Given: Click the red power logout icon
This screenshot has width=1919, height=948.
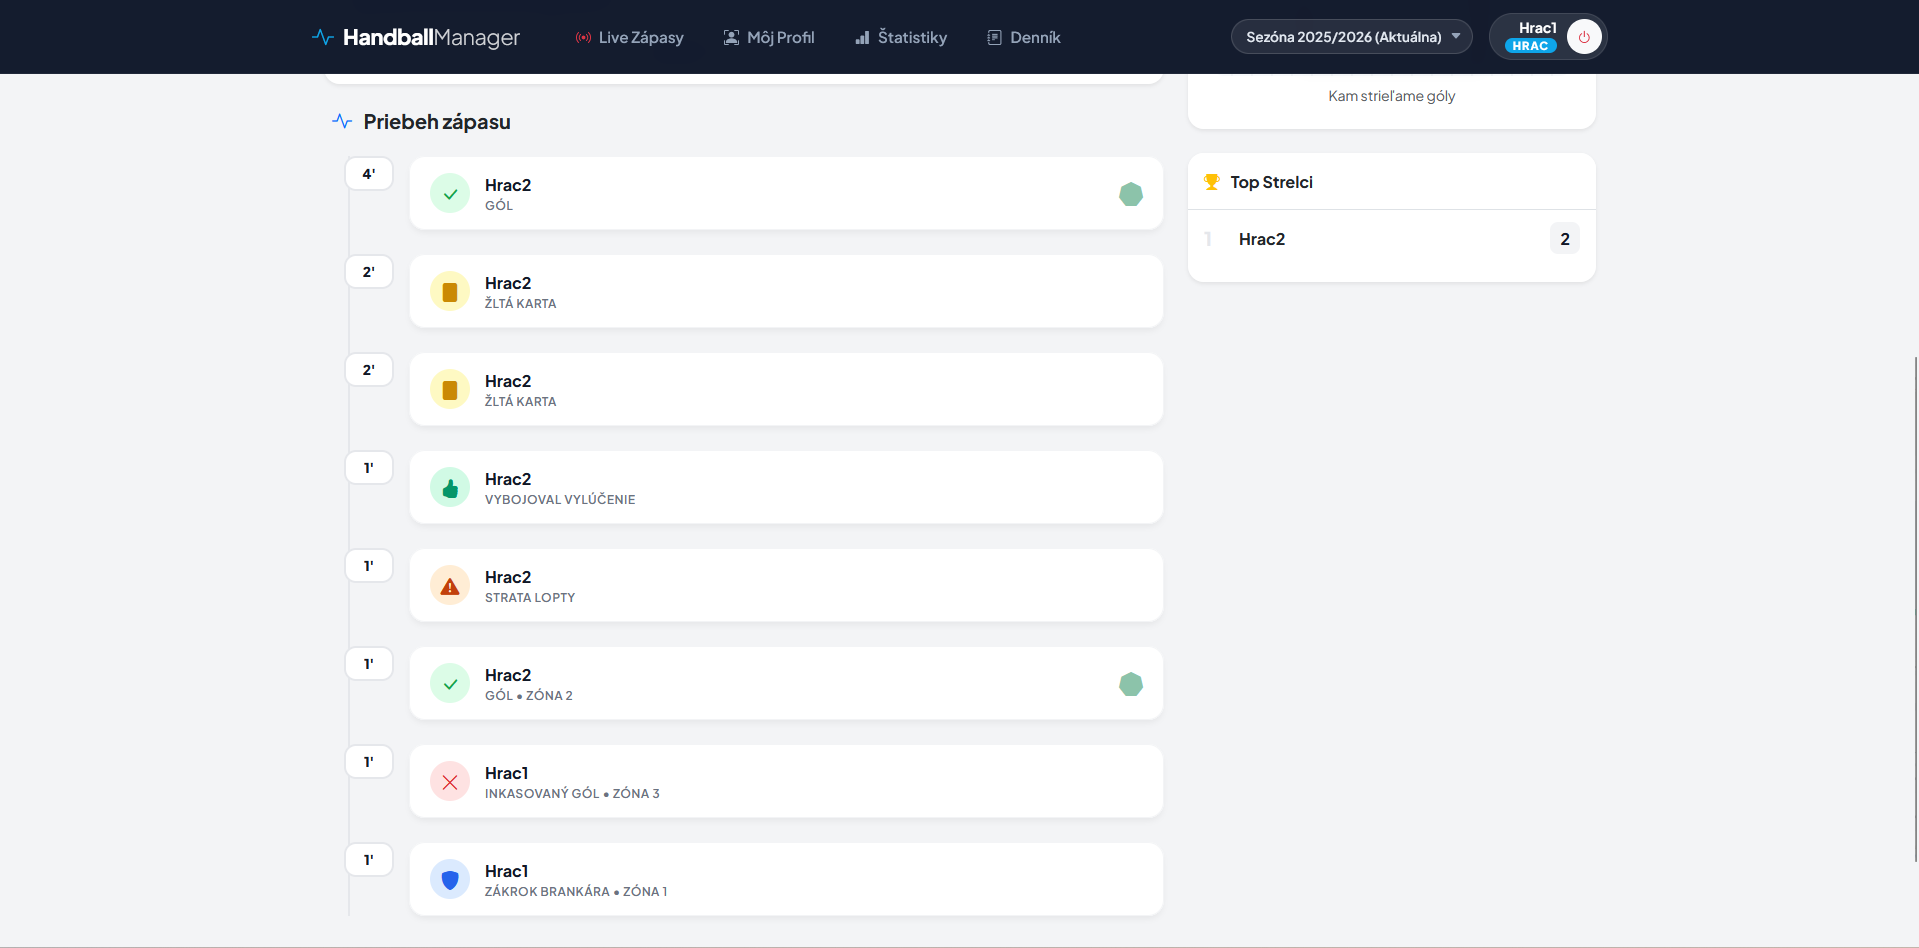Looking at the screenshot, I should (x=1583, y=37).
